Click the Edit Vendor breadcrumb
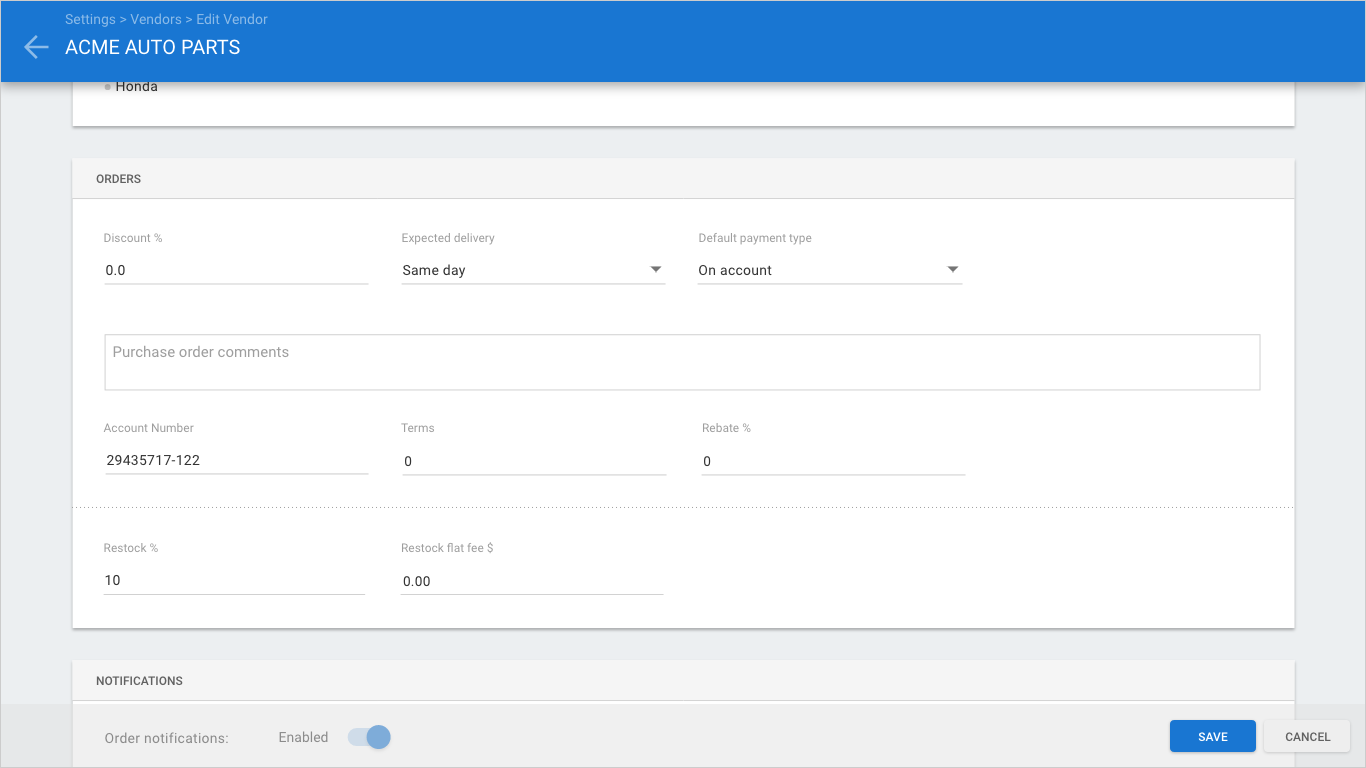The height and width of the screenshot is (768, 1366). (232, 19)
